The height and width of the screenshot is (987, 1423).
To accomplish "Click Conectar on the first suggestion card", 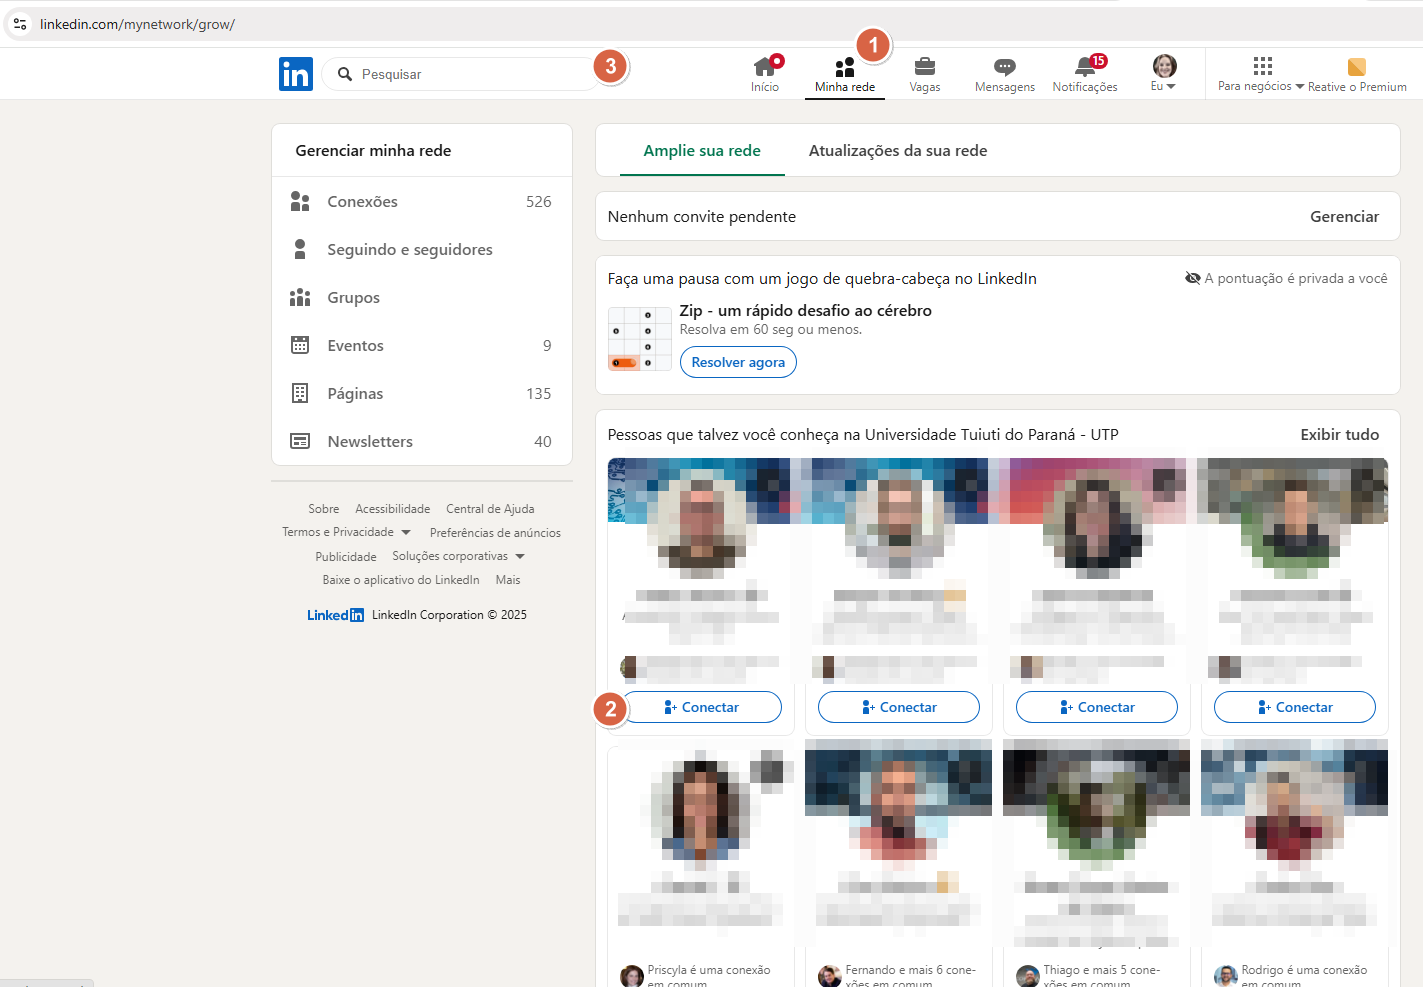I will click(x=702, y=707).
